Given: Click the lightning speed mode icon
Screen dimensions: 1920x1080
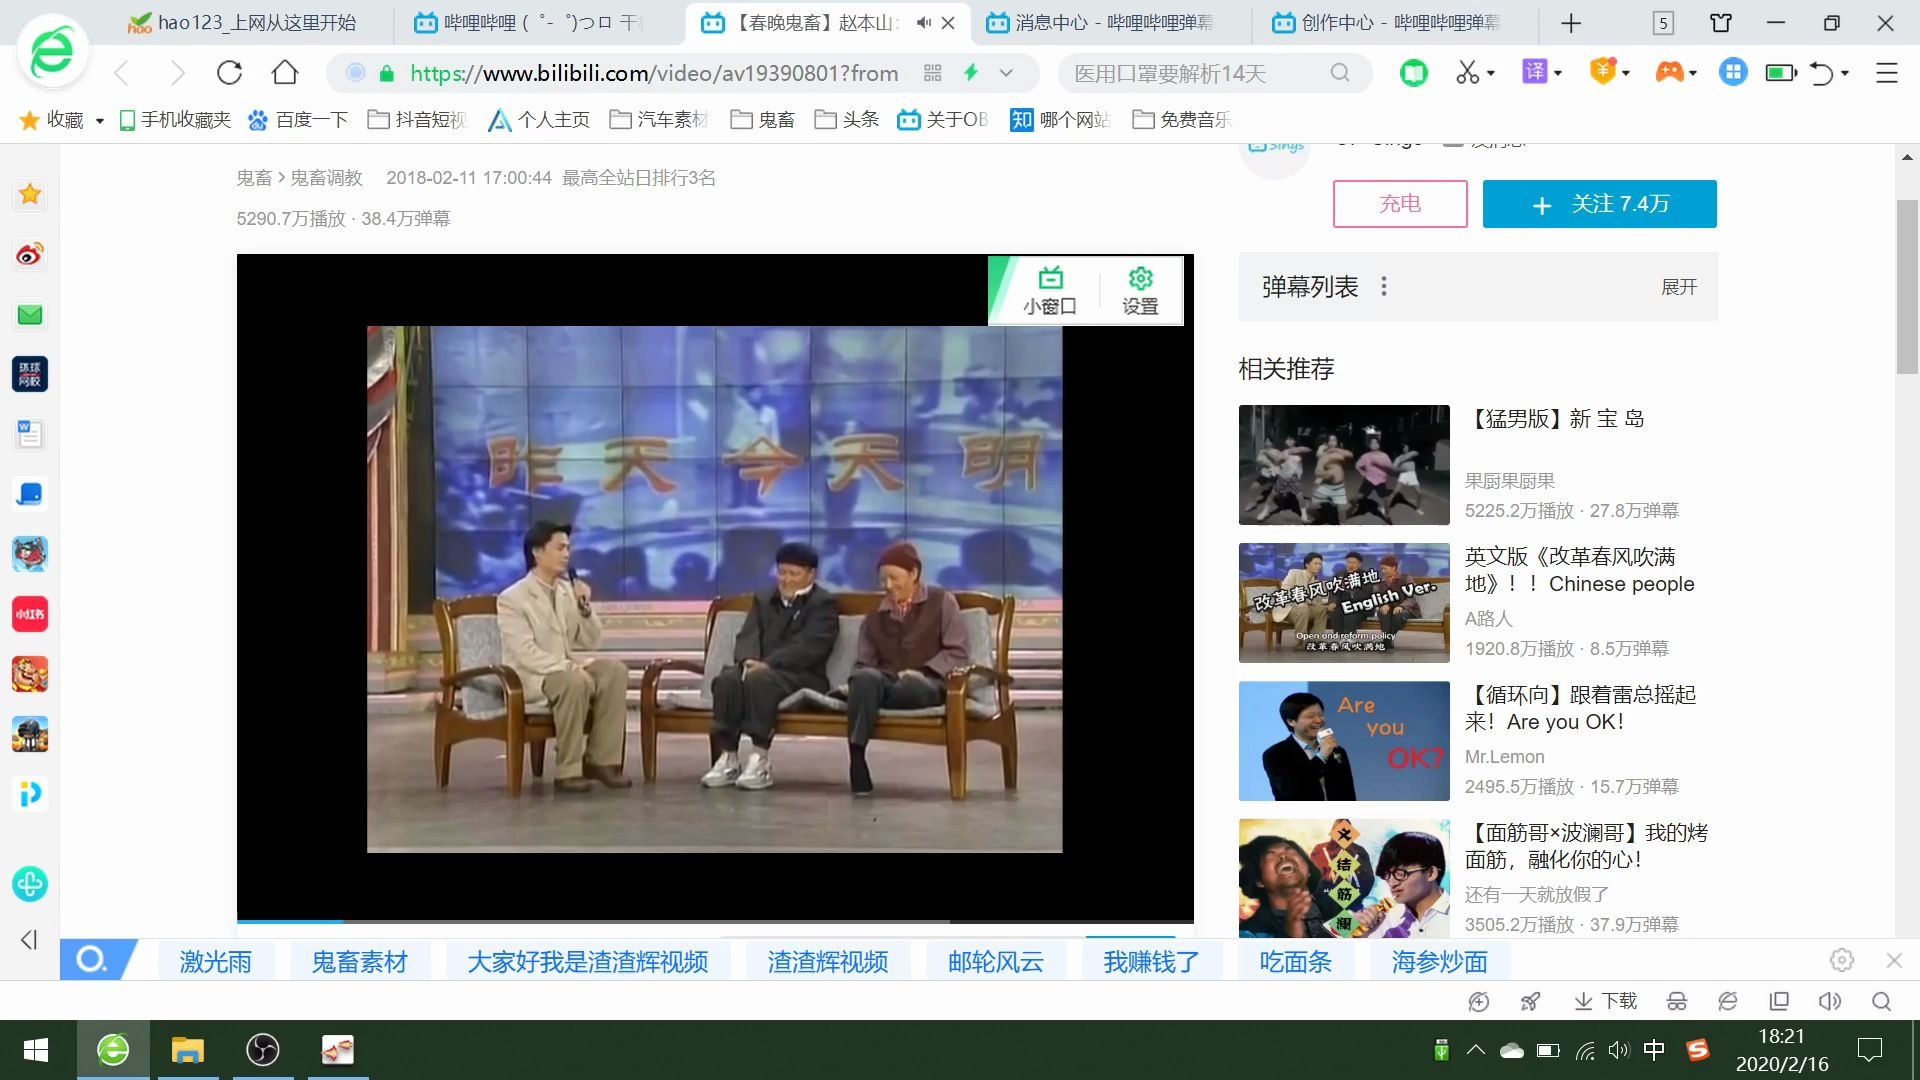Looking at the screenshot, I should click(x=970, y=72).
